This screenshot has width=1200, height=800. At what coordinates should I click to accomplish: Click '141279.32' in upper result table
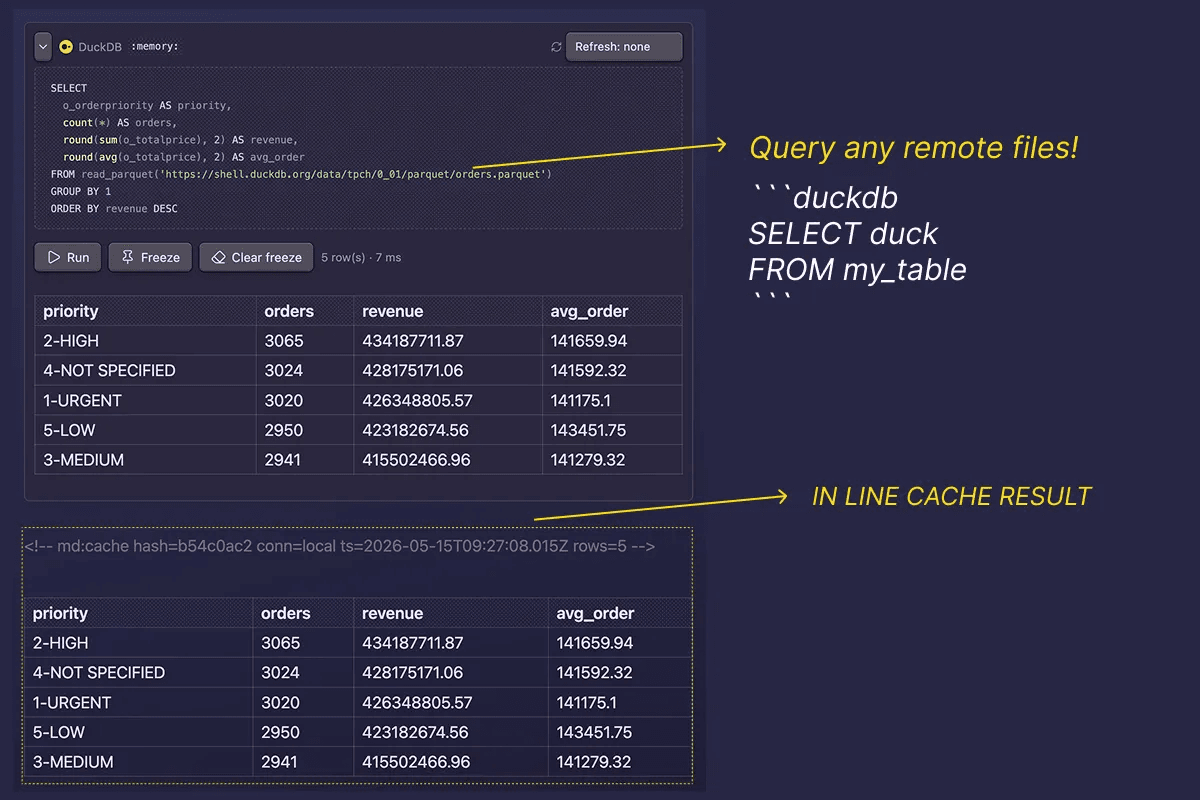(x=588, y=460)
